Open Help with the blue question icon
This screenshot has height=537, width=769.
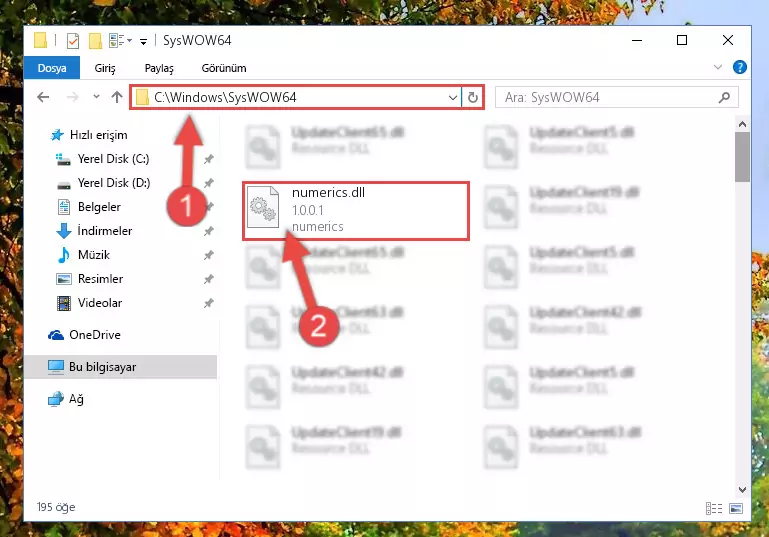pos(739,67)
